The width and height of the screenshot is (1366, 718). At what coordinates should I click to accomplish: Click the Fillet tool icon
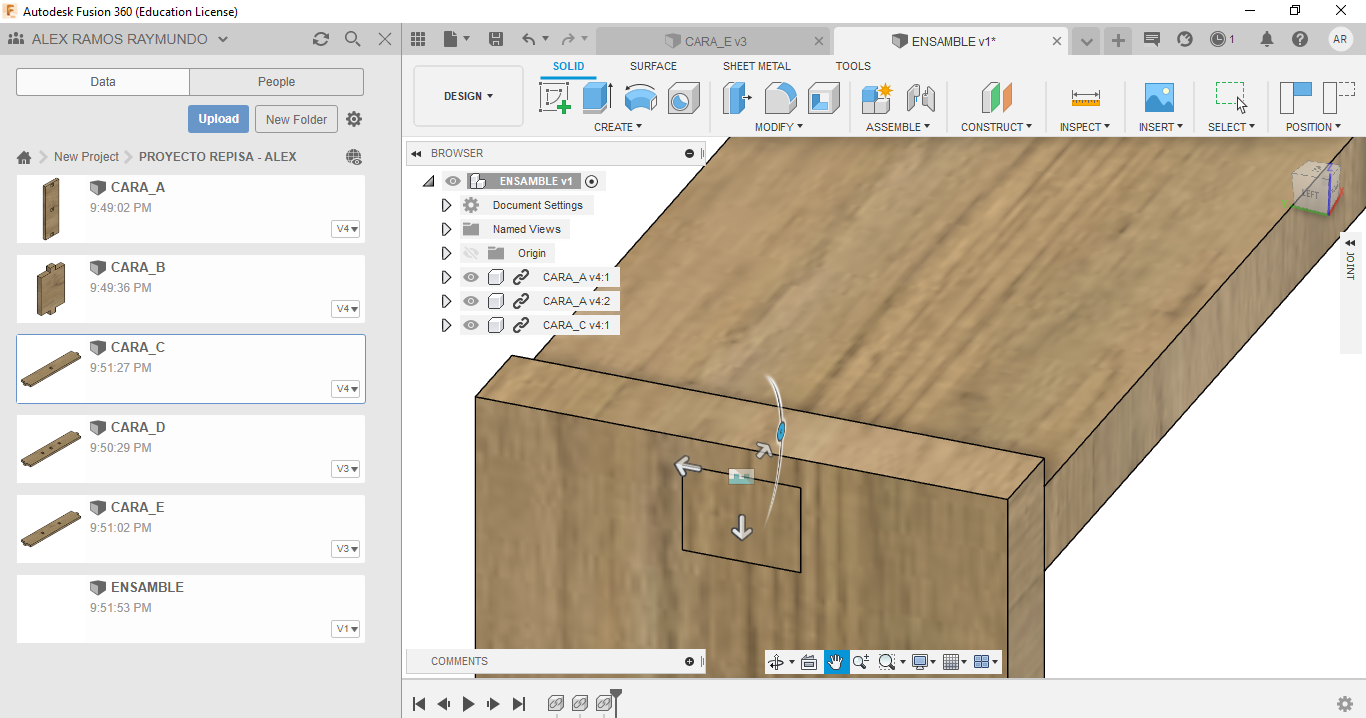click(780, 98)
